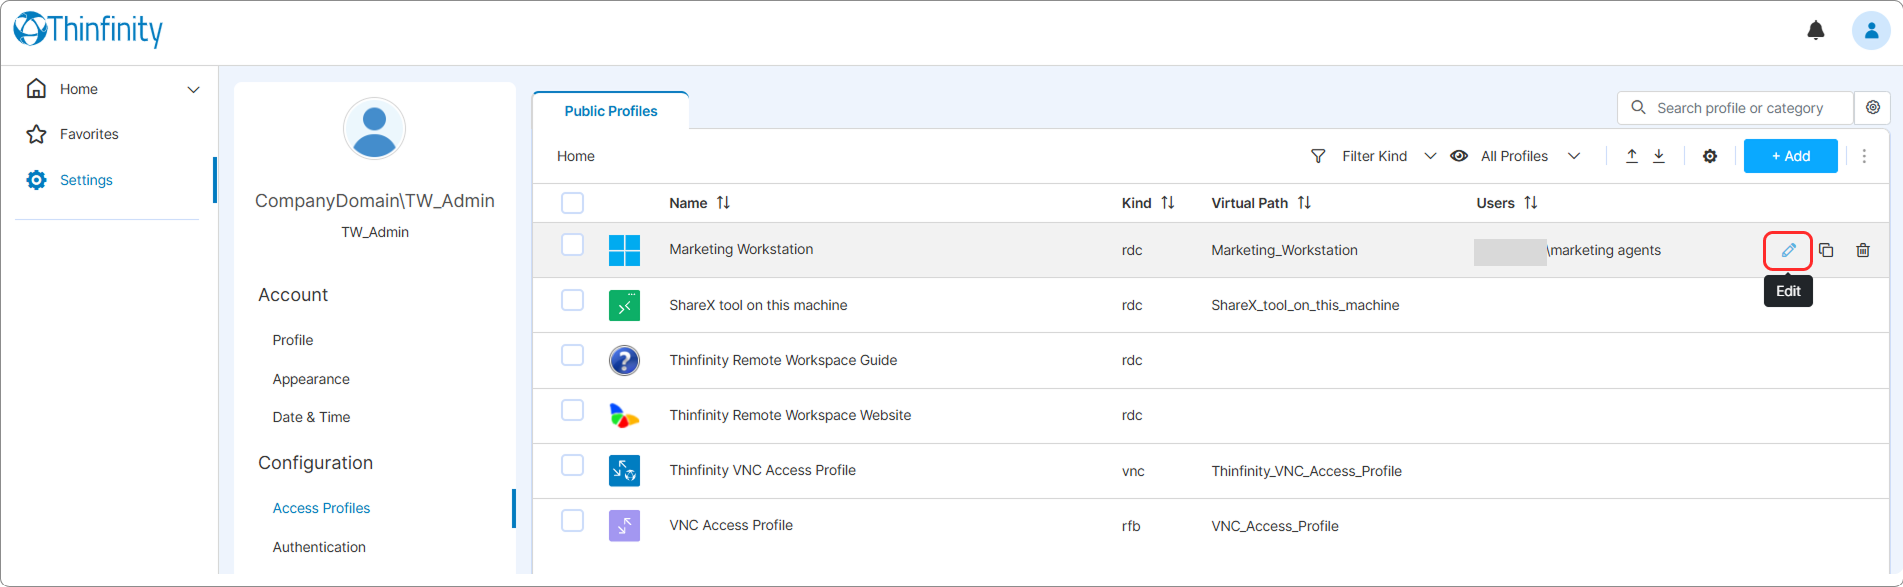Image resolution: width=1903 pixels, height=587 pixels.
Task: Open search settings gear beside search box
Action: 1873,107
